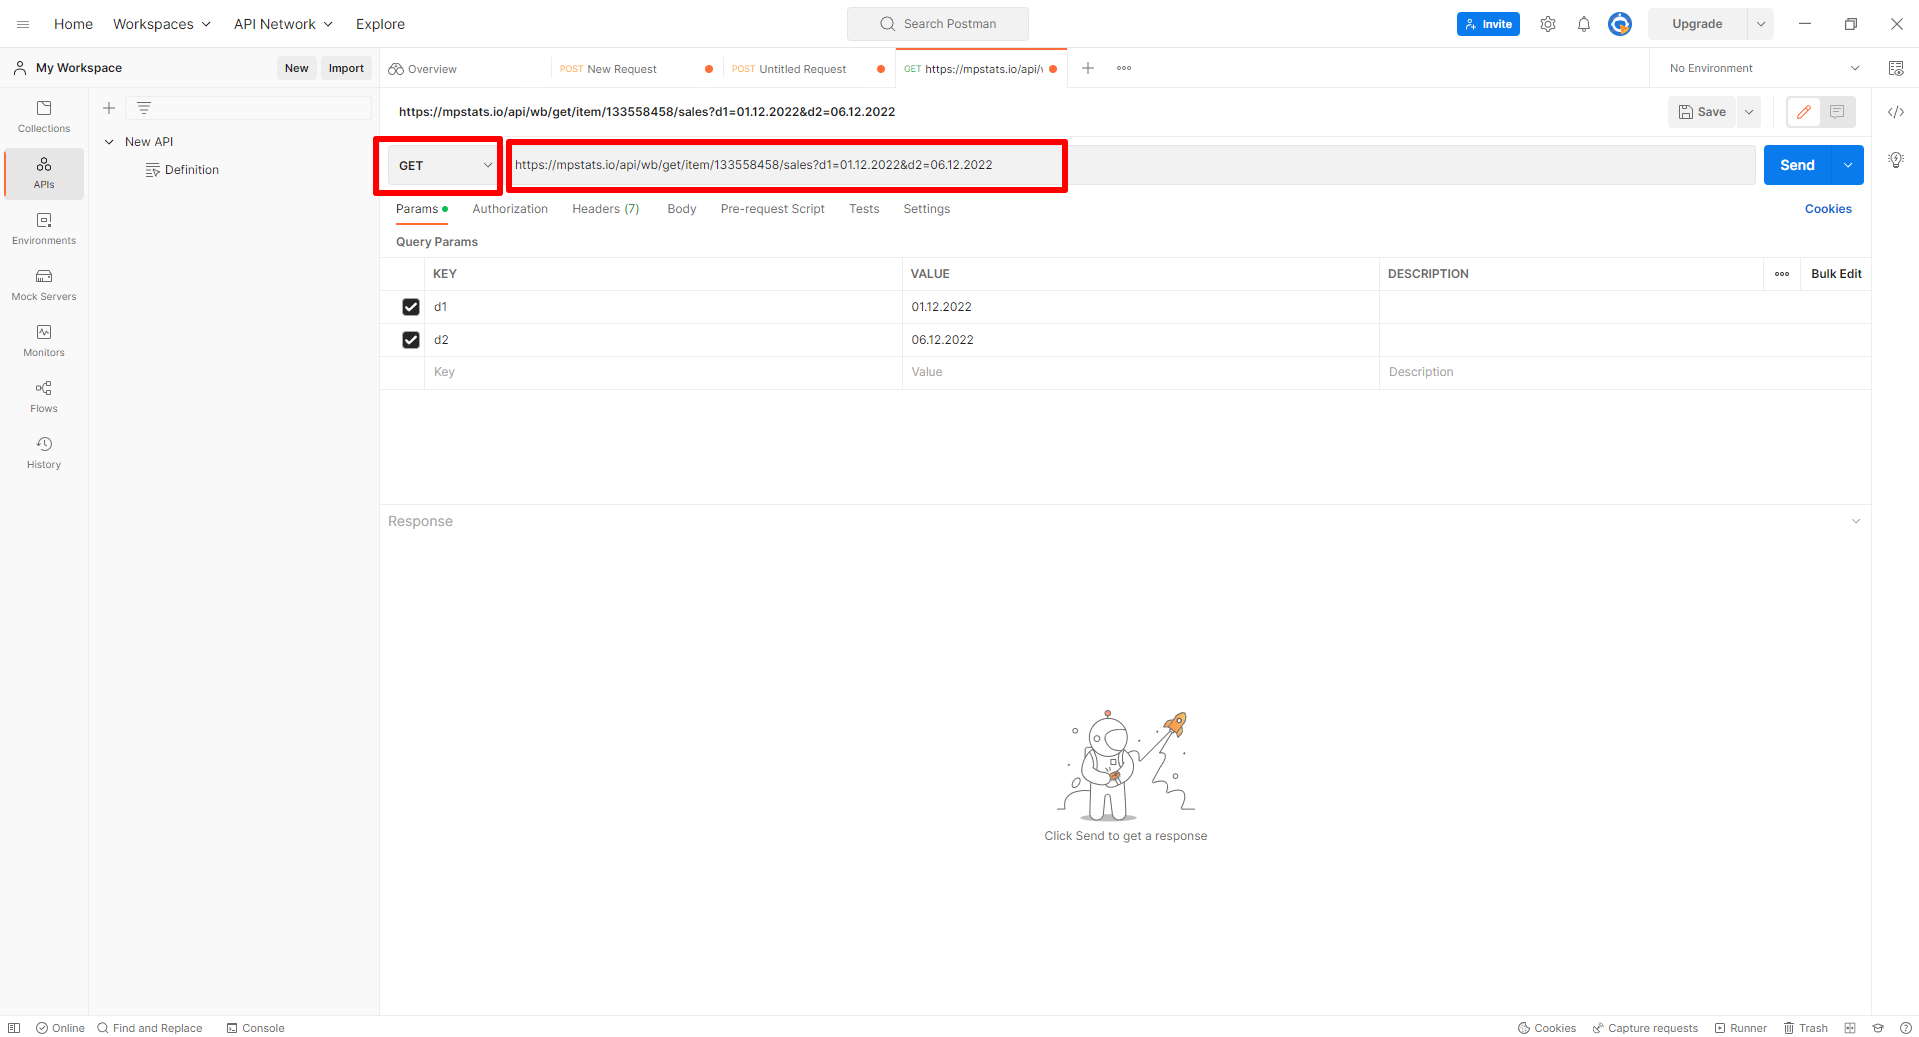The width and height of the screenshot is (1919, 1037).
Task: Open the POST New Request tab
Action: click(636, 69)
